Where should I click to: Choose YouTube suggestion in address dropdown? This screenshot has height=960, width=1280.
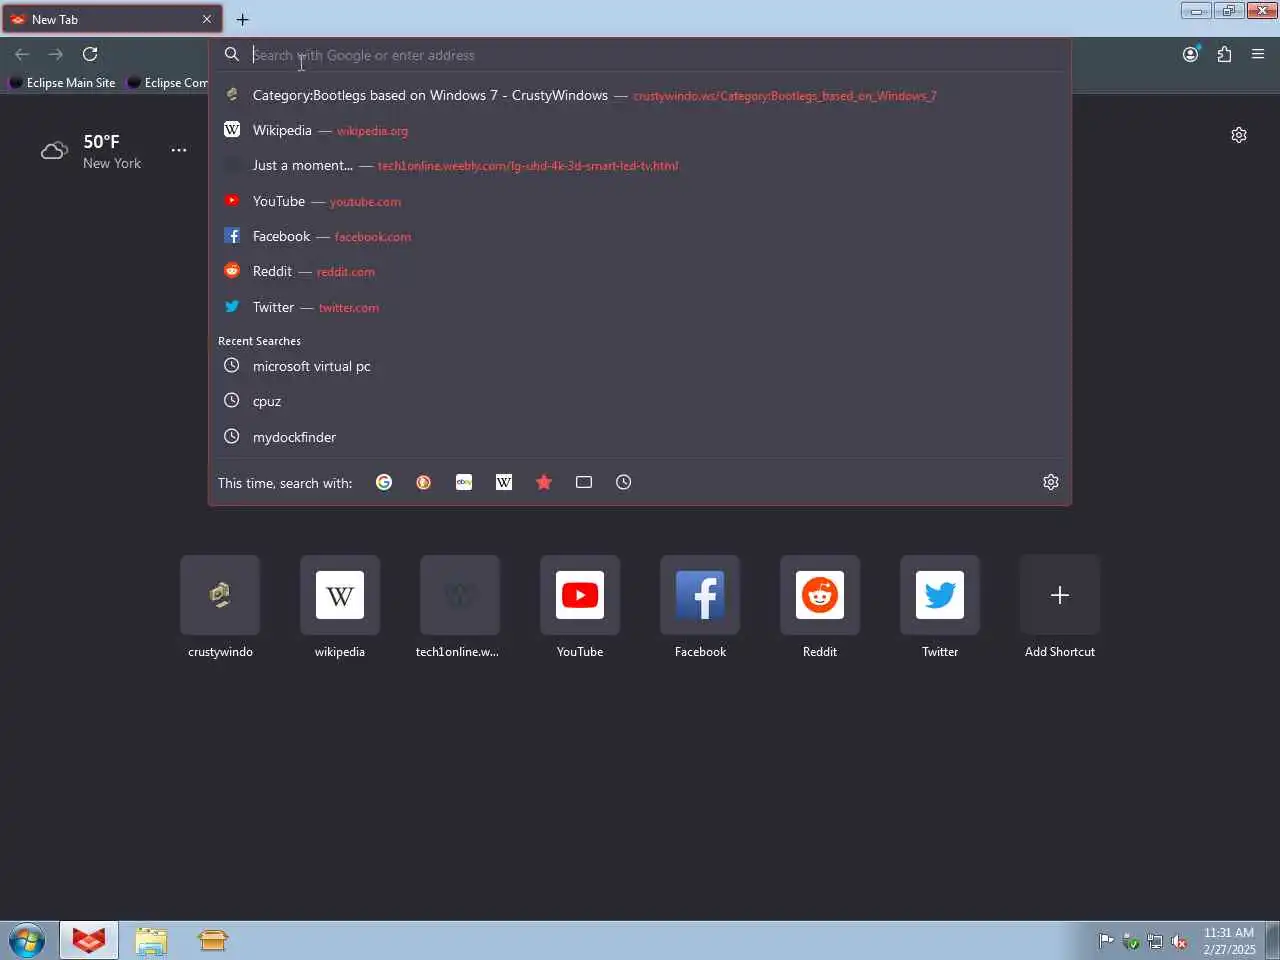[640, 201]
